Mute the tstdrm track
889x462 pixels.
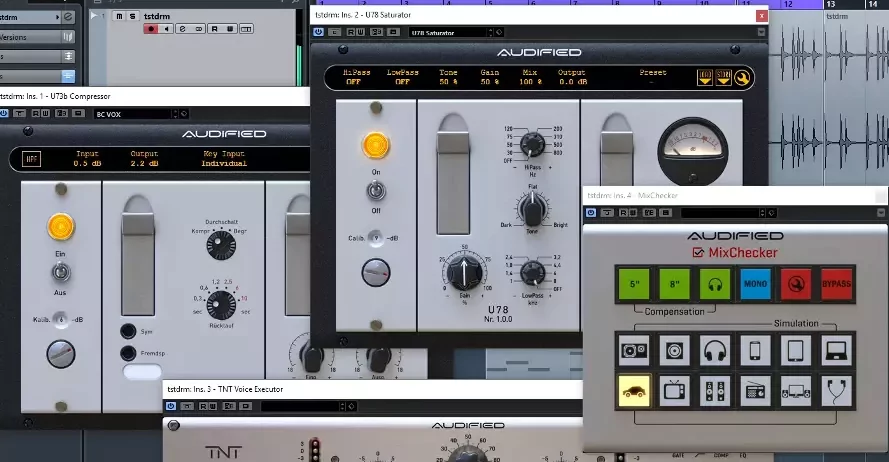(119, 16)
